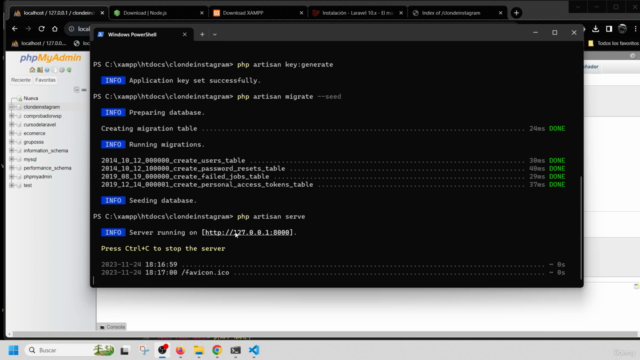Open phpMyAdmin navigation settings gear icon

62,70
